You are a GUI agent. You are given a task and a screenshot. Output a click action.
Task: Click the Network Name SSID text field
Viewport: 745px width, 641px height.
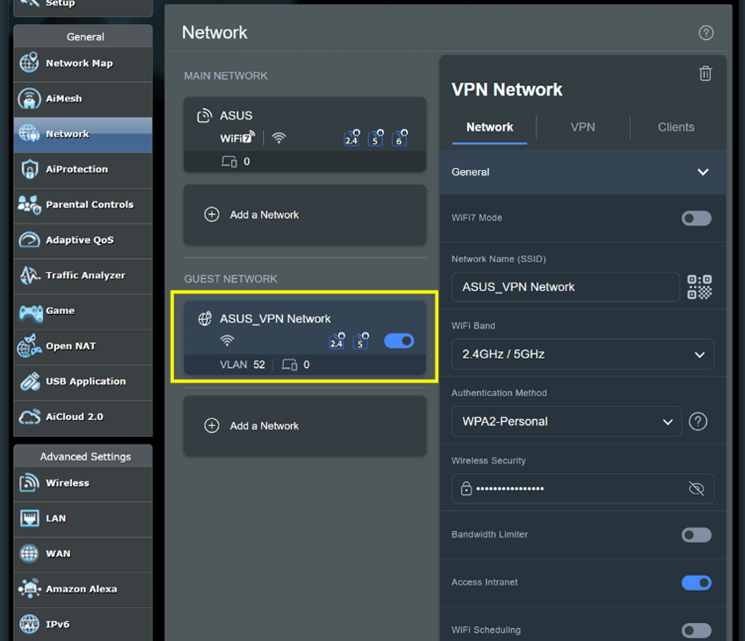click(565, 287)
